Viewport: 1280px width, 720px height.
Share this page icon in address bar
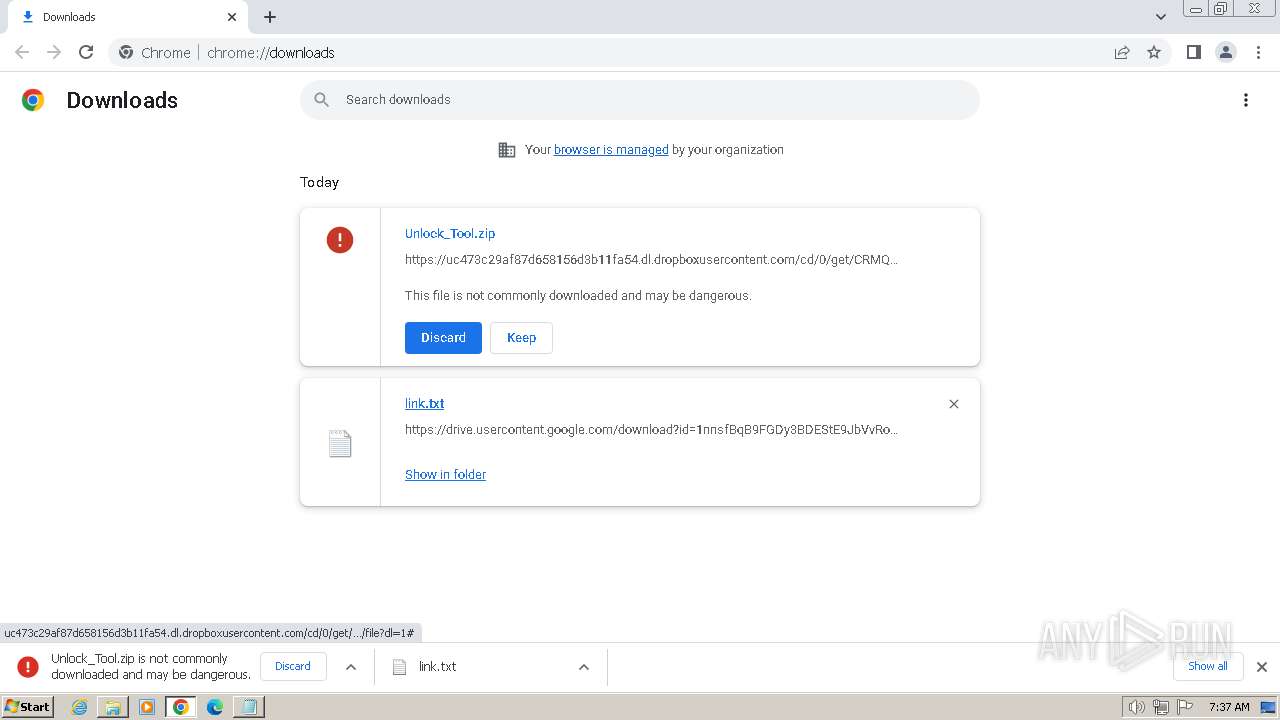pyautogui.click(x=1122, y=52)
